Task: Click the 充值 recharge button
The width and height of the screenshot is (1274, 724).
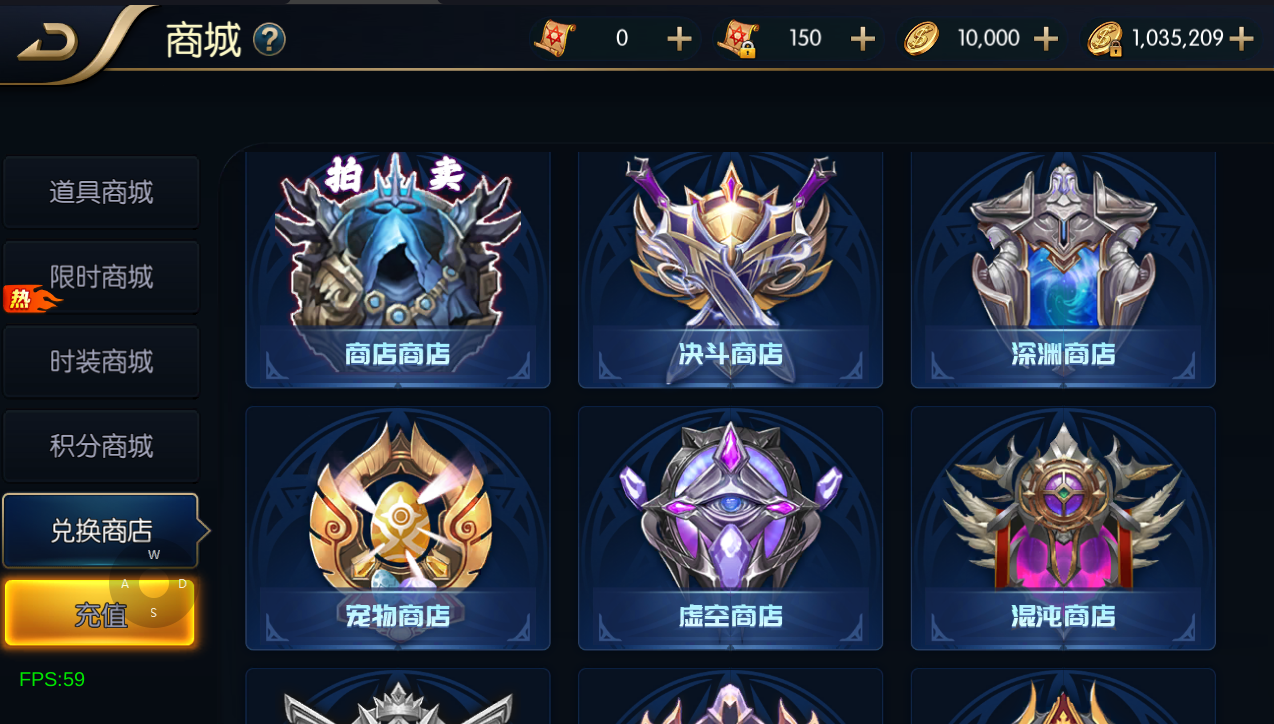Action: [x=100, y=613]
